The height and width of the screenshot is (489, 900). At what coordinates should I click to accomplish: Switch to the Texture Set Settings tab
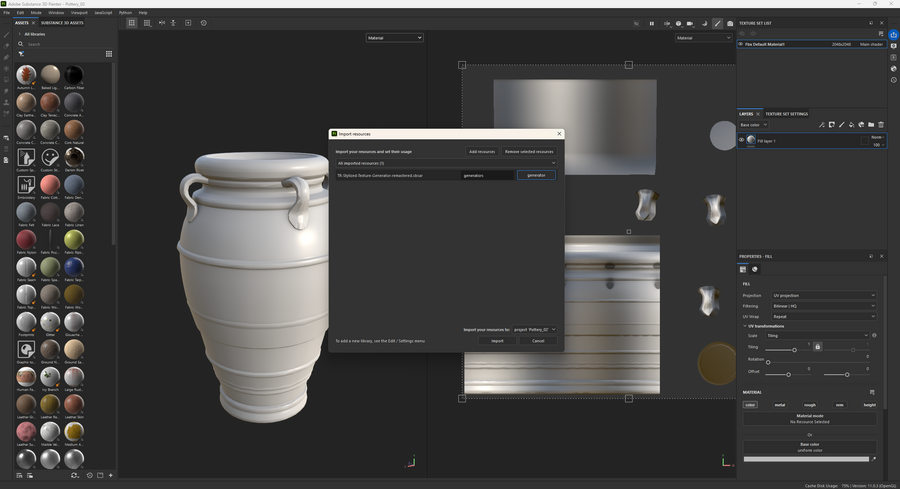pyautogui.click(x=786, y=114)
